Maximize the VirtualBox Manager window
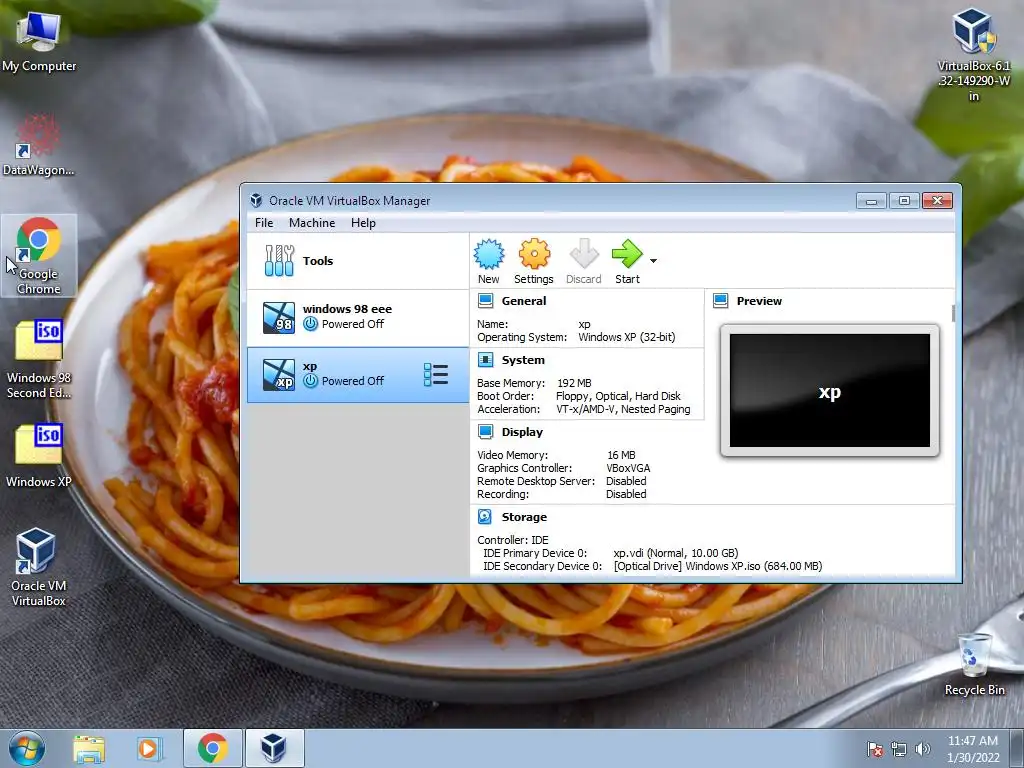Screen dimensions: 1024x768 tap(904, 200)
